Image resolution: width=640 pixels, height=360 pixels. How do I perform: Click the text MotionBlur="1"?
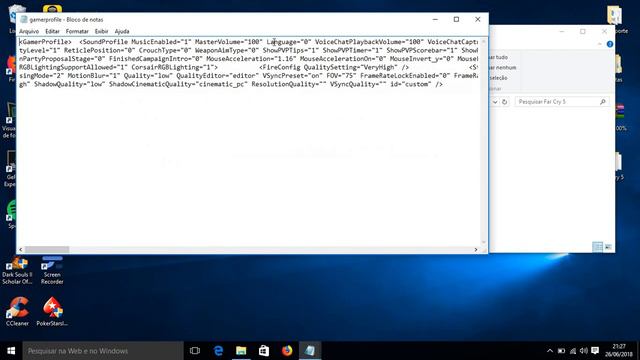pyautogui.click(x=94, y=76)
